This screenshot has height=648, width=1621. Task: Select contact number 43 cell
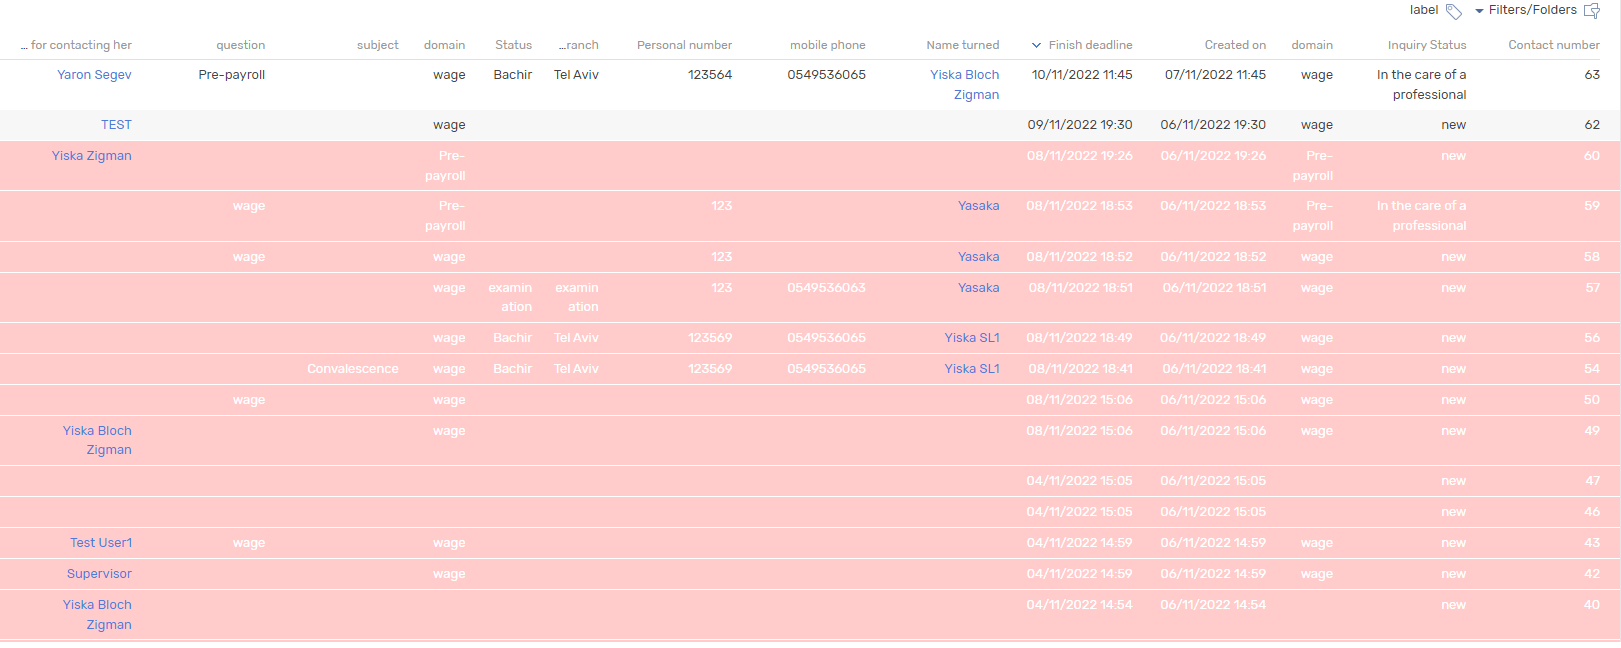[1592, 543]
